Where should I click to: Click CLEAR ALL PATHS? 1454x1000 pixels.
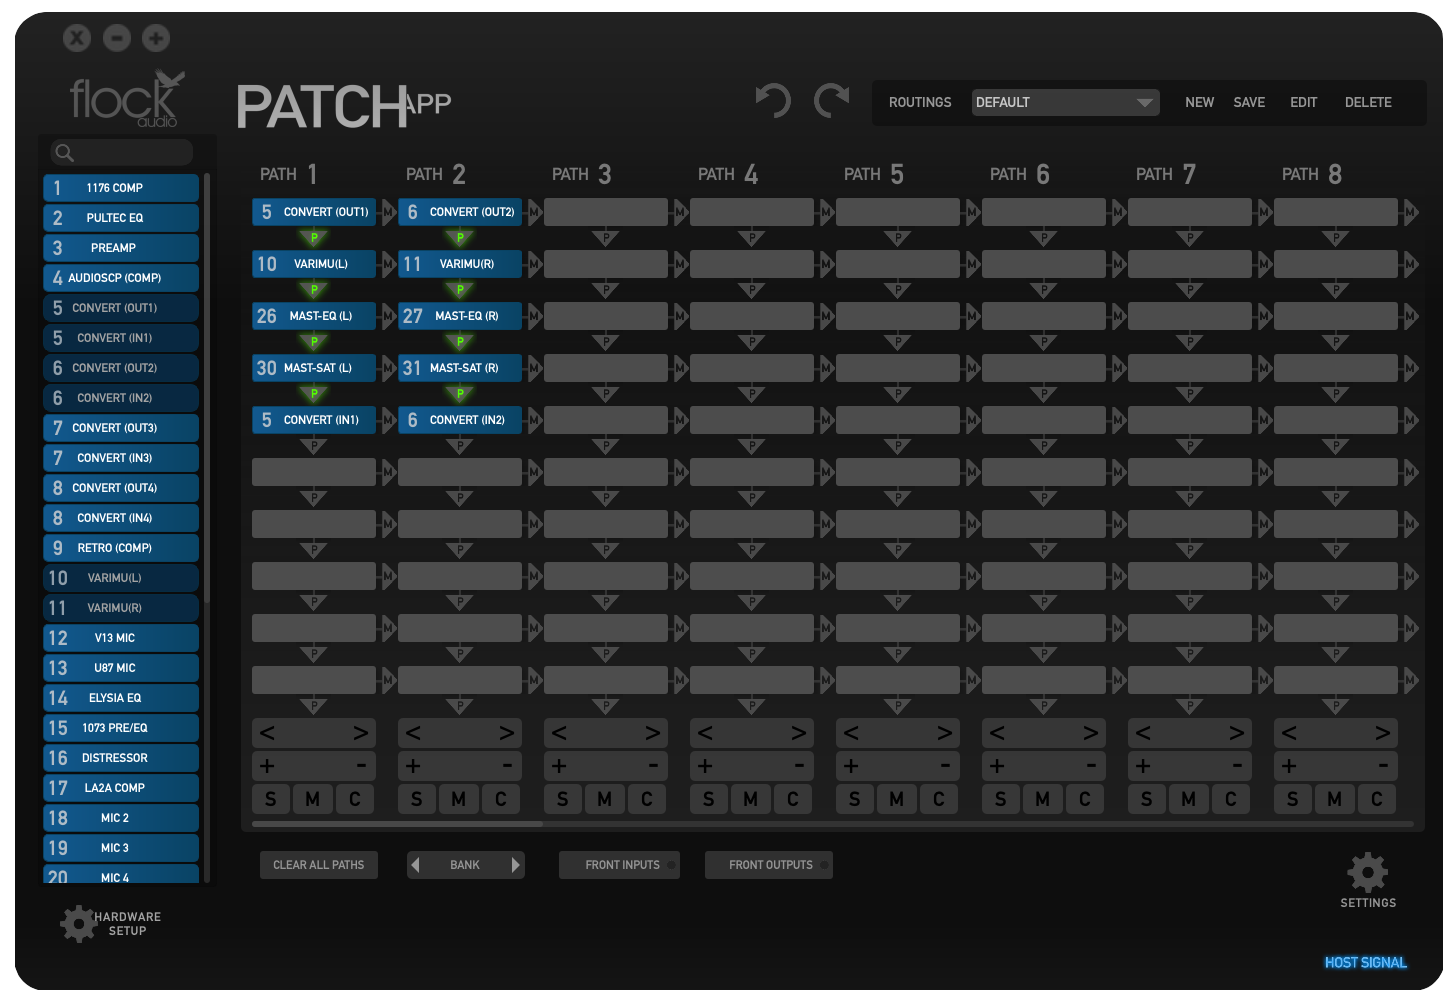318,864
